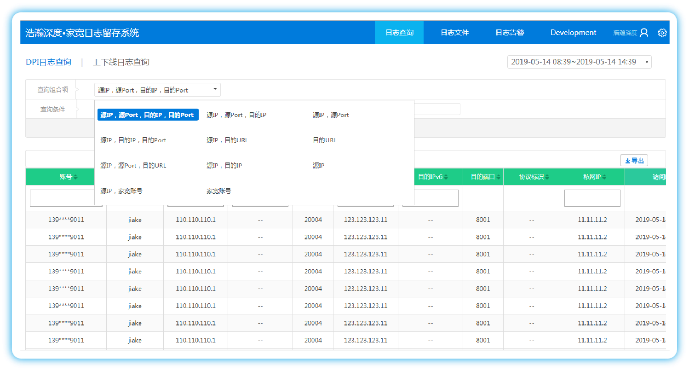Collapse the query combination dropdown
Screen dimensions: 689x371
point(157,90)
